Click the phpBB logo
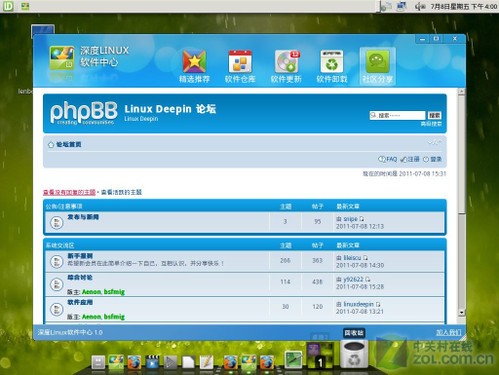 pyautogui.click(x=84, y=113)
